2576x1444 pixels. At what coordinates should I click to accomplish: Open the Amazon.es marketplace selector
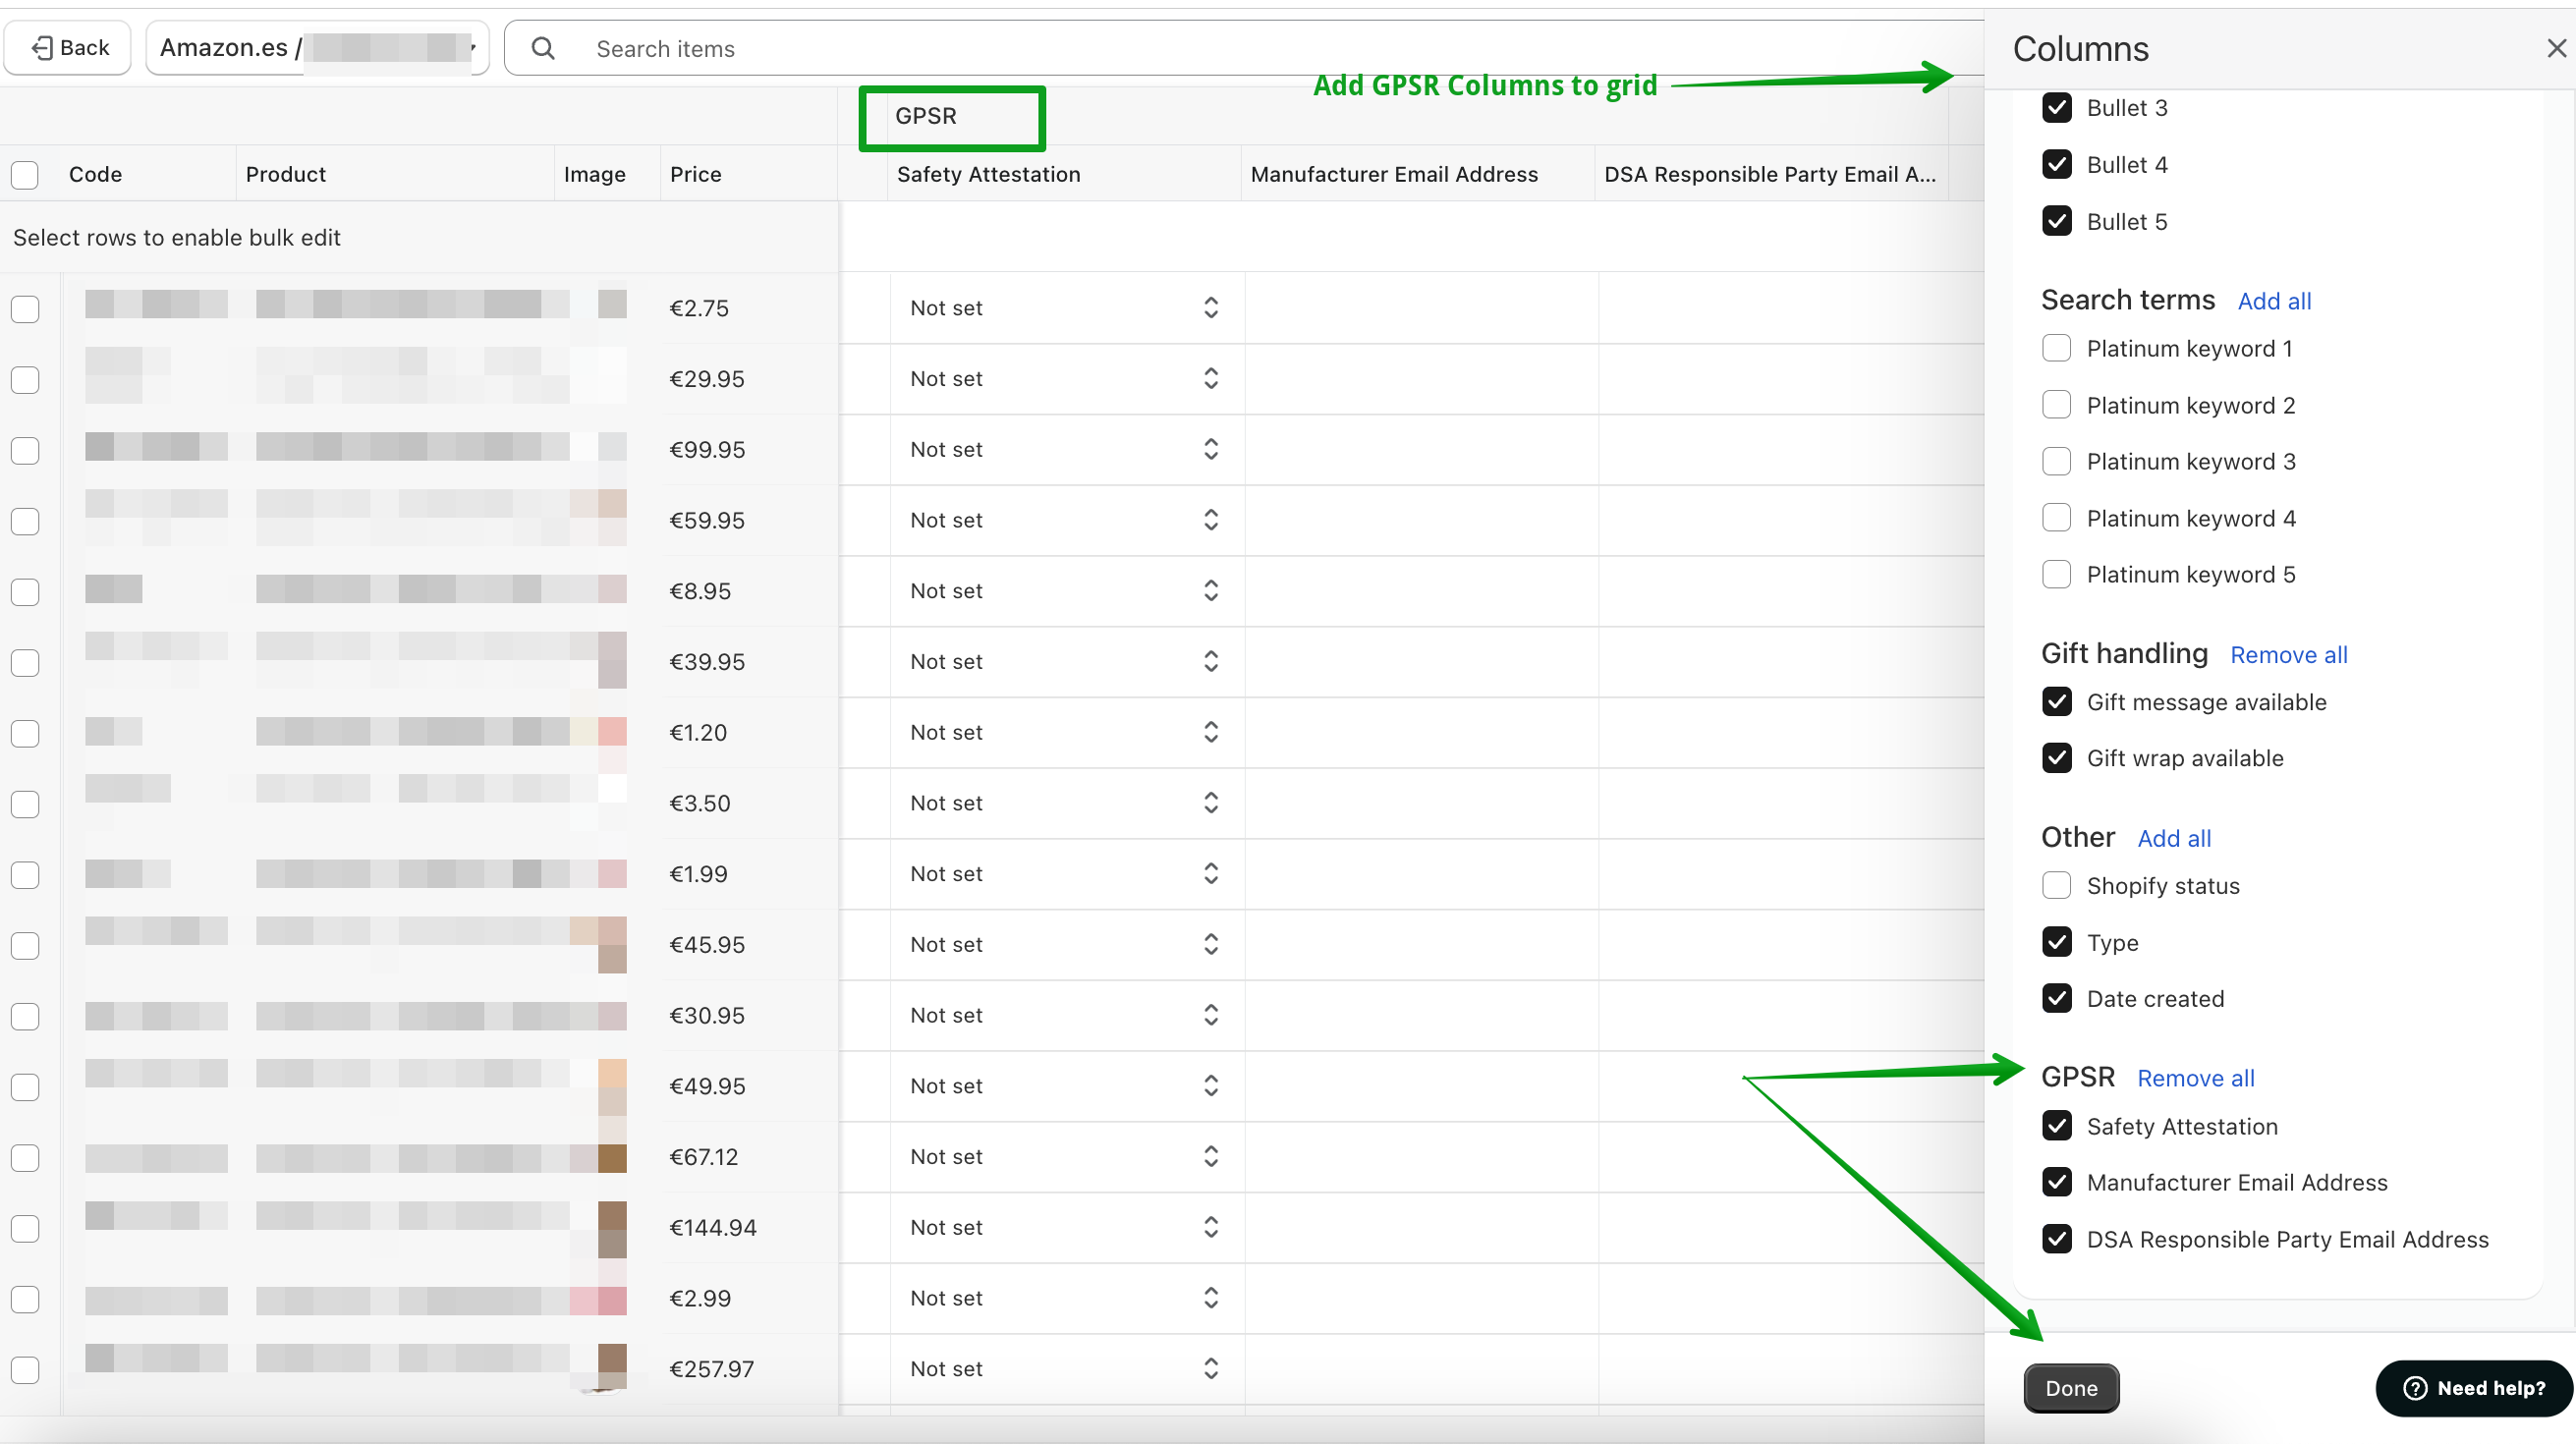[x=317, y=47]
